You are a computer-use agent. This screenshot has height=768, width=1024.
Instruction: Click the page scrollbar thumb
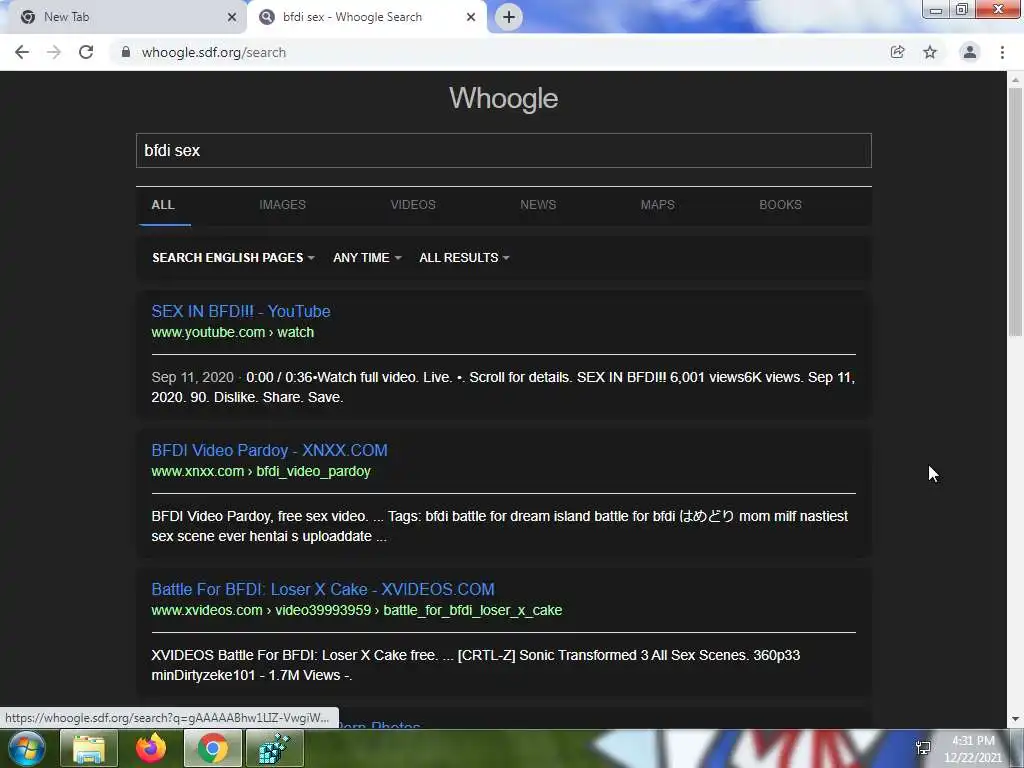pos(1015,212)
